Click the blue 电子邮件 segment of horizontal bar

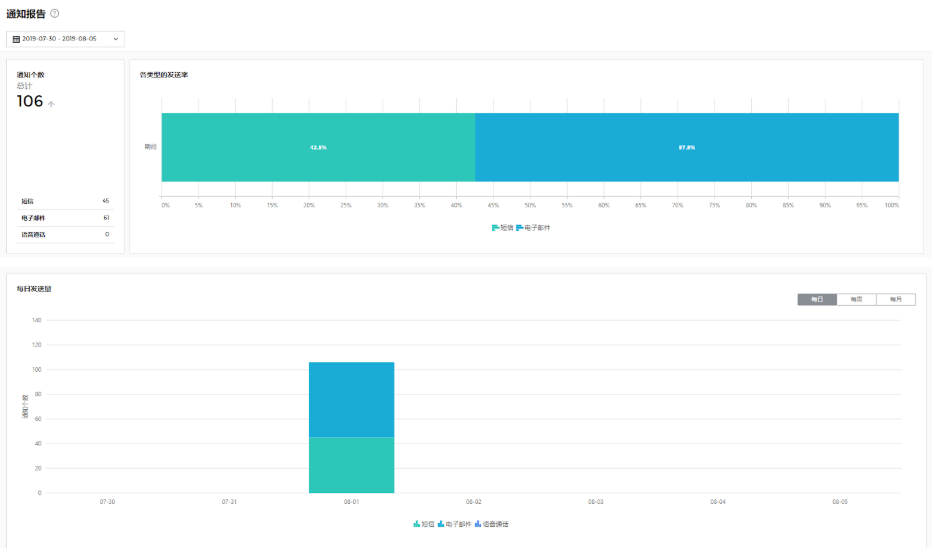coord(686,147)
